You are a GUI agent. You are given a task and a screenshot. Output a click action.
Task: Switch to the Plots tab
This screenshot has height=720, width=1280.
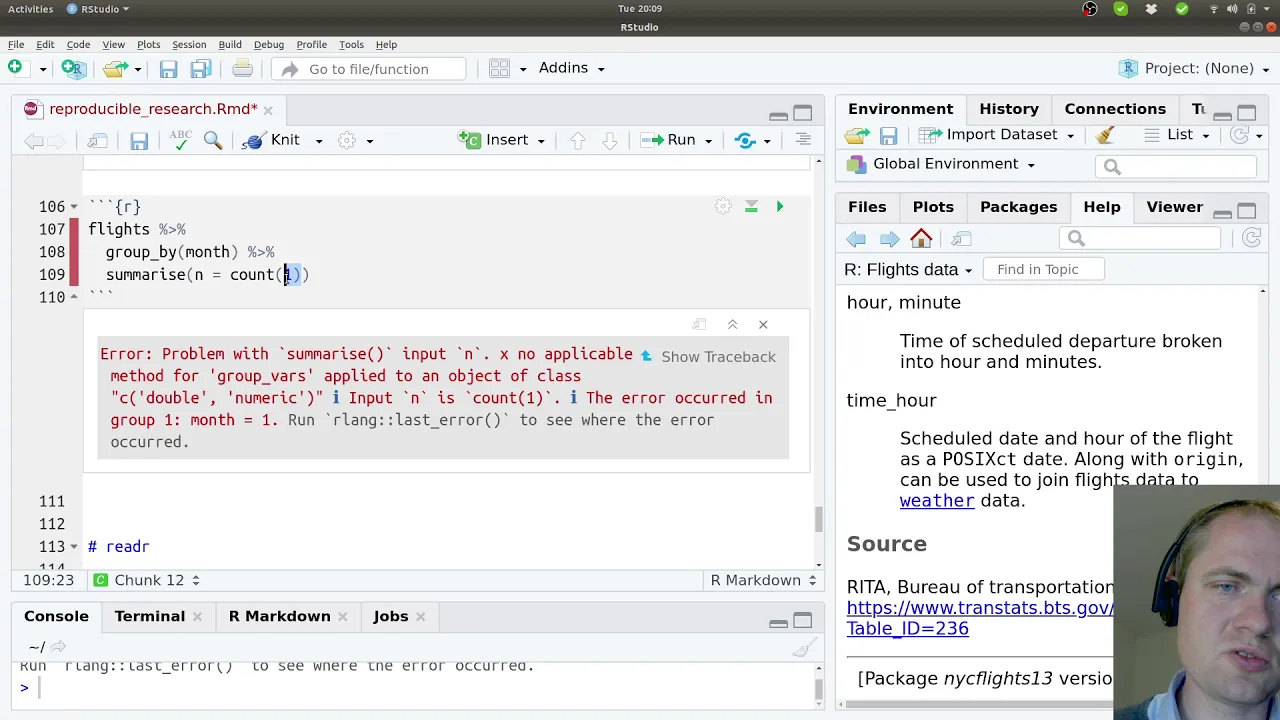click(933, 207)
